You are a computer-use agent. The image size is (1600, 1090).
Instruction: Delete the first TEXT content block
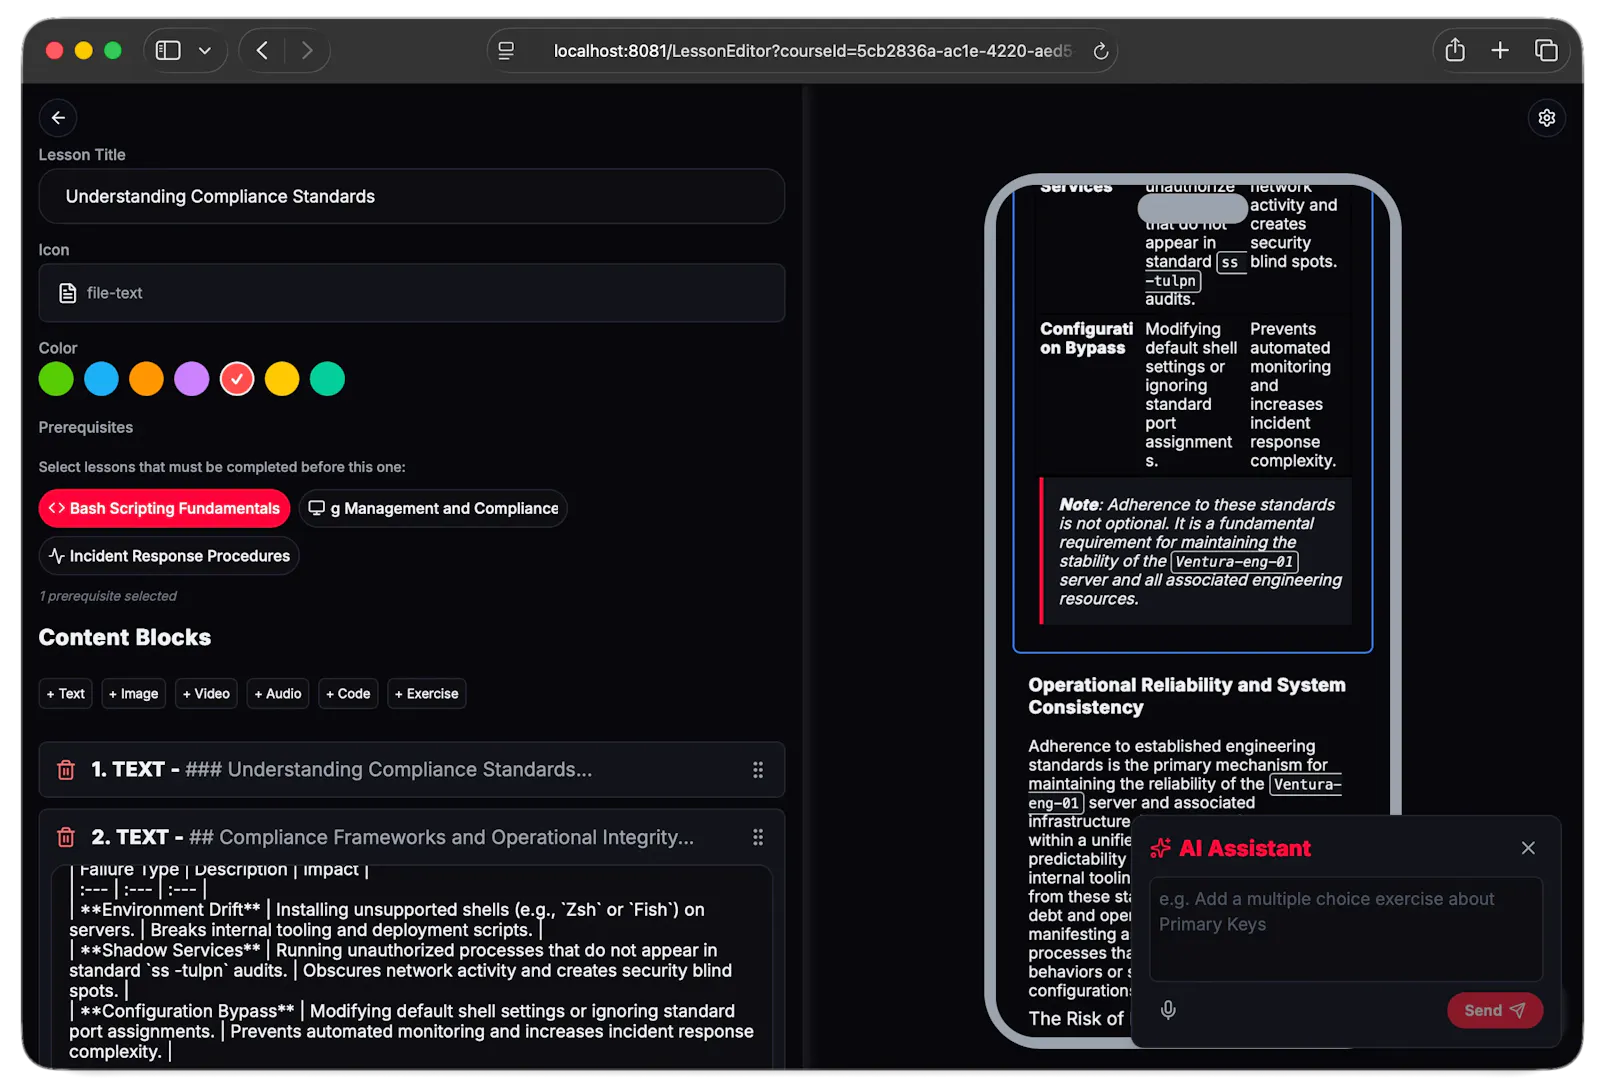click(x=66, y=770)
